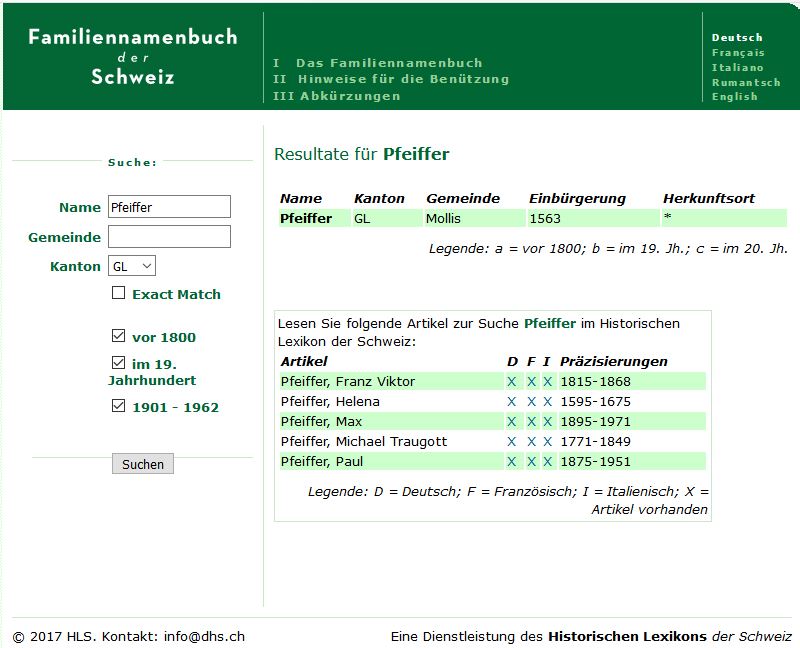
Task: Open Italian article for Max Pfeiffer
Action: pyautogui.click(x=547, y=422)
